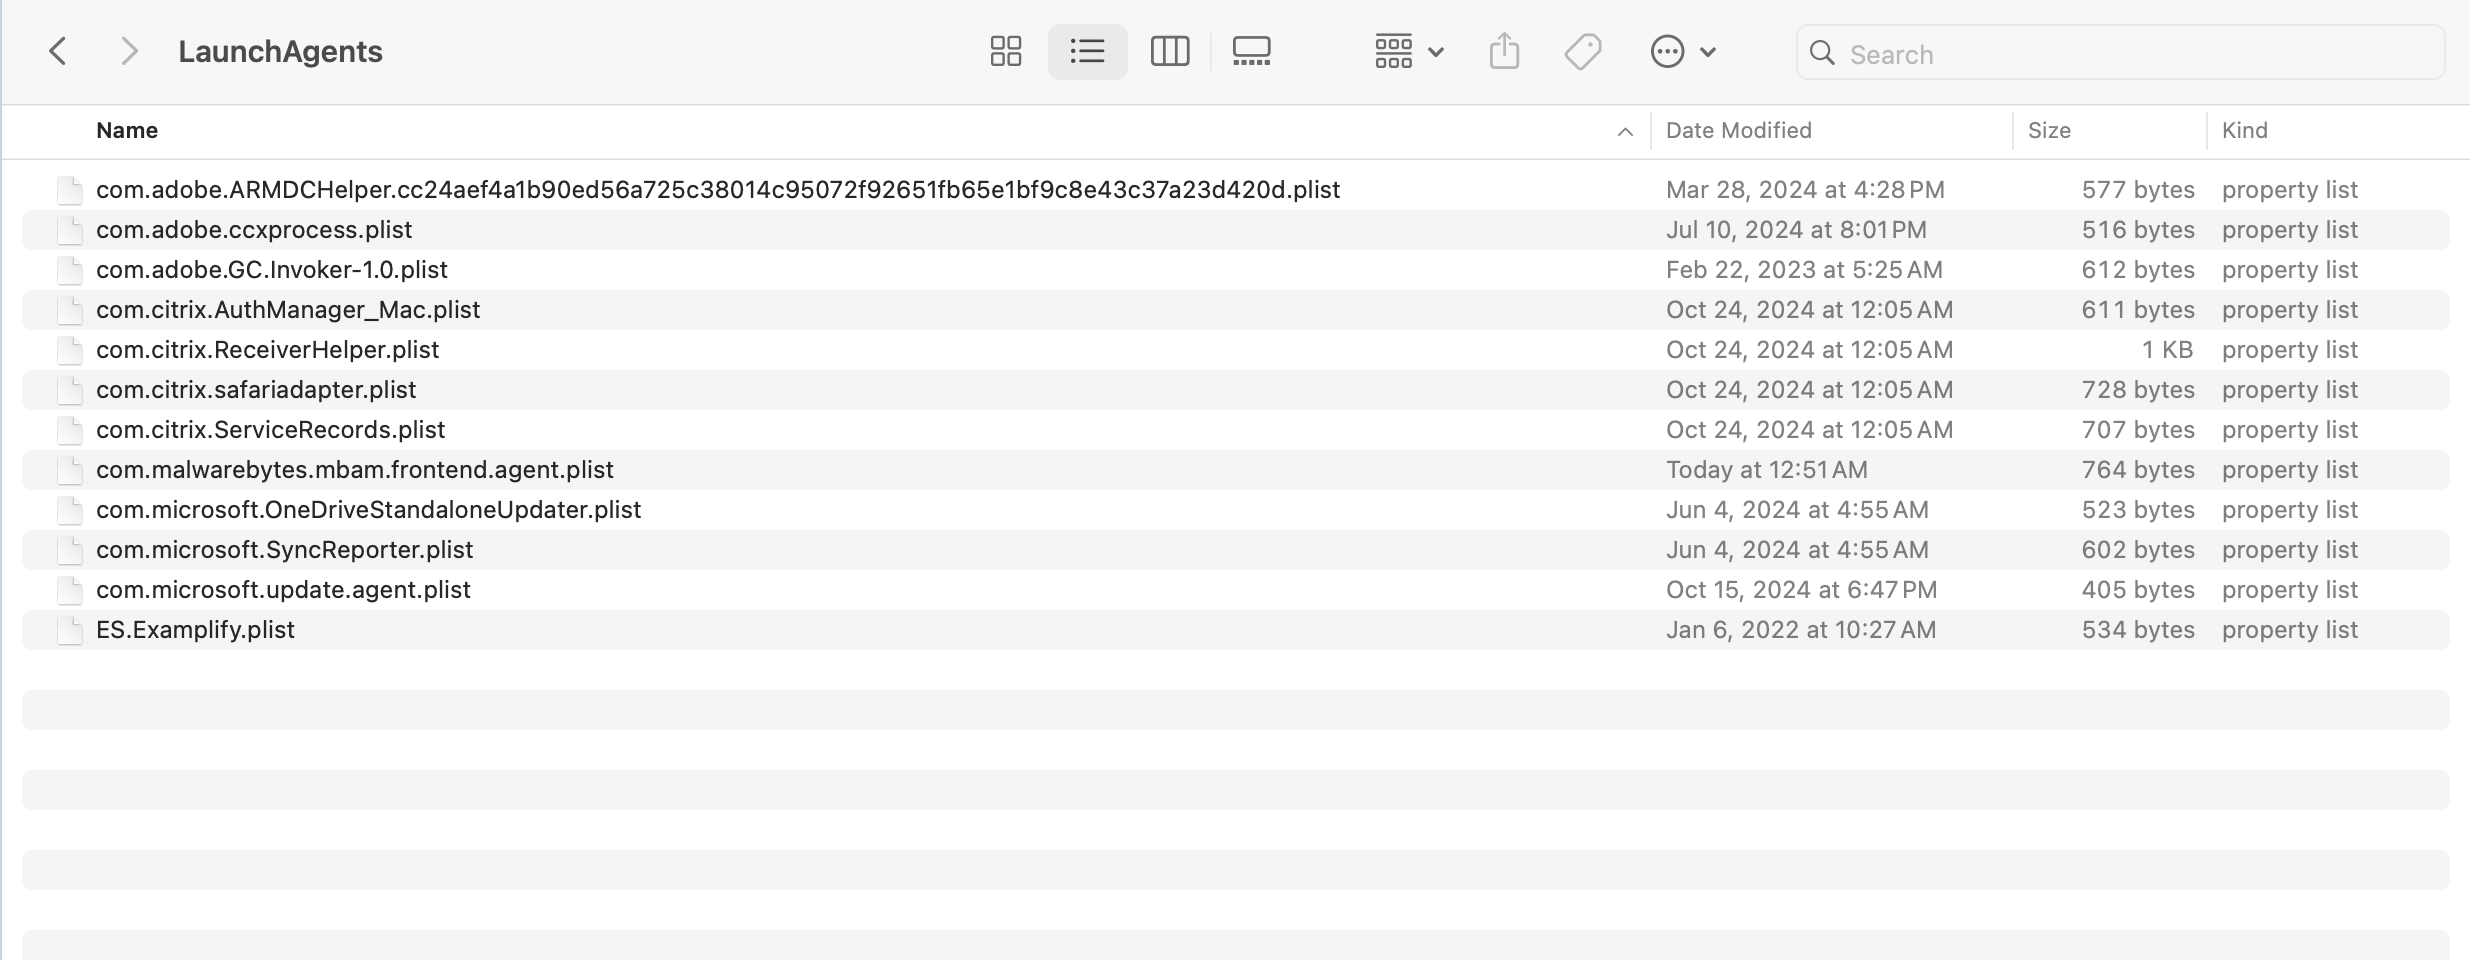
Task: Click the Jul 10, 2024 at 8:01 PM date
Action: (x=1796, y=230)
